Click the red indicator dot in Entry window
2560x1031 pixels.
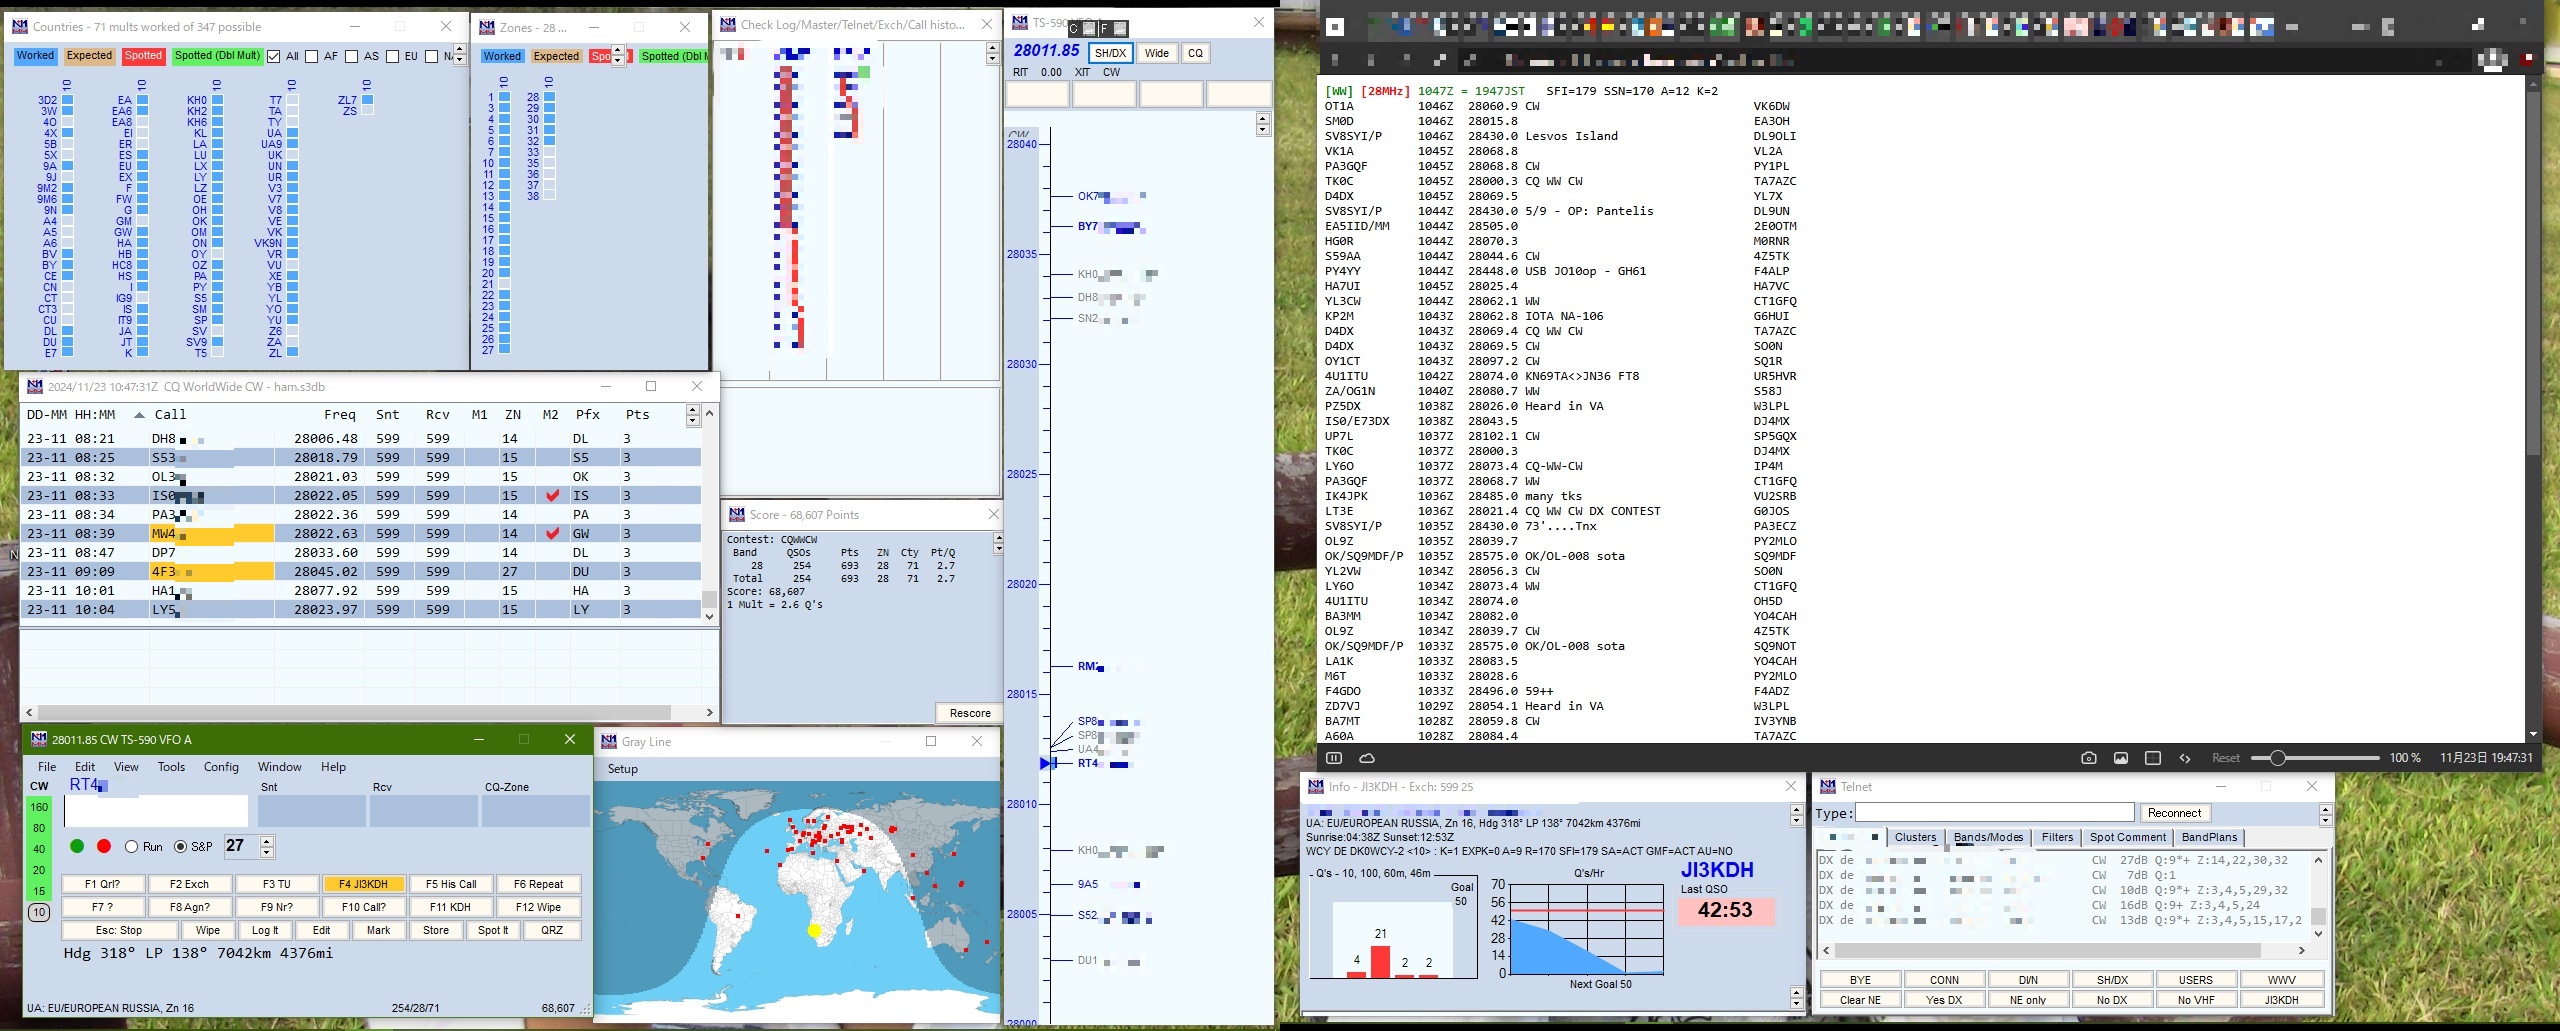104,846
